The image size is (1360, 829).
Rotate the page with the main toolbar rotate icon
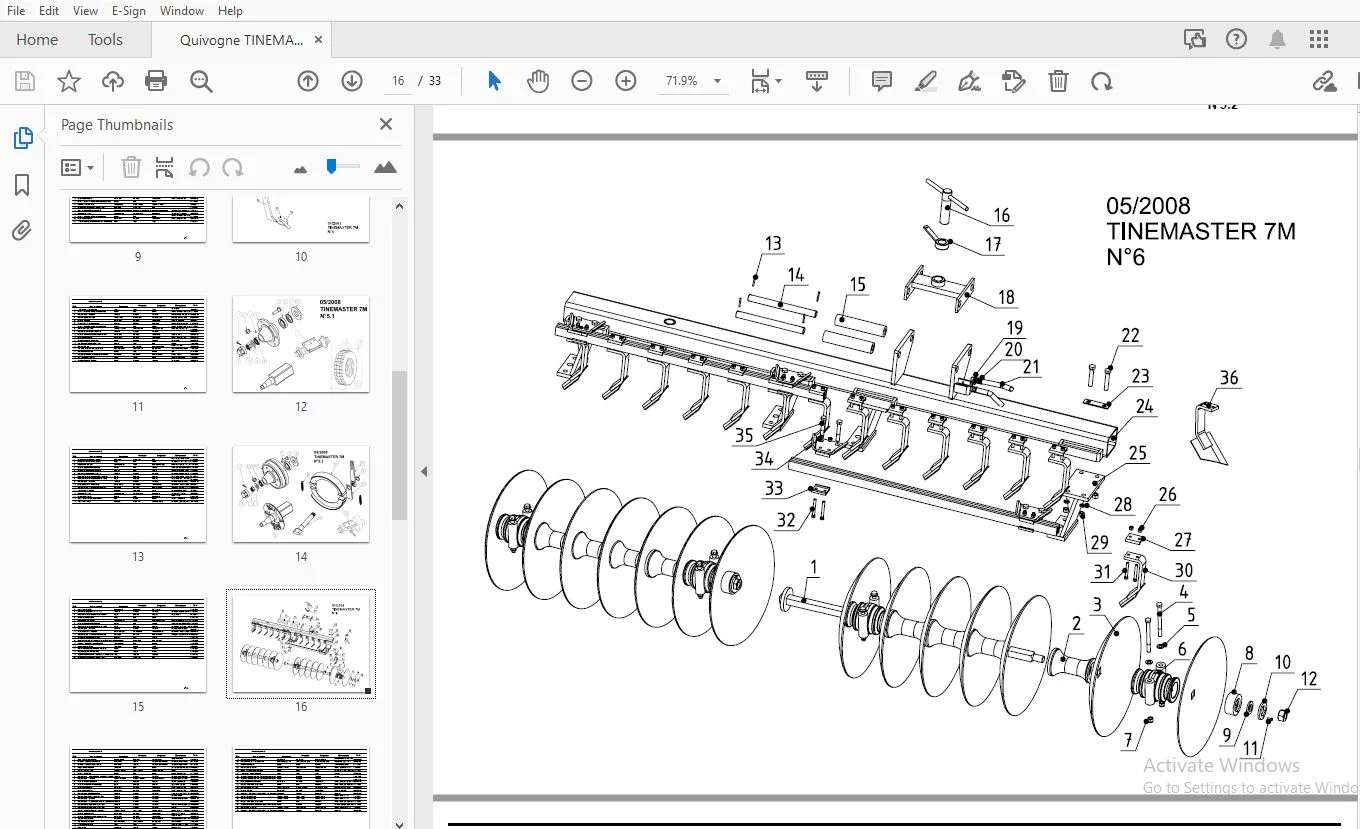coord(1102,81)
